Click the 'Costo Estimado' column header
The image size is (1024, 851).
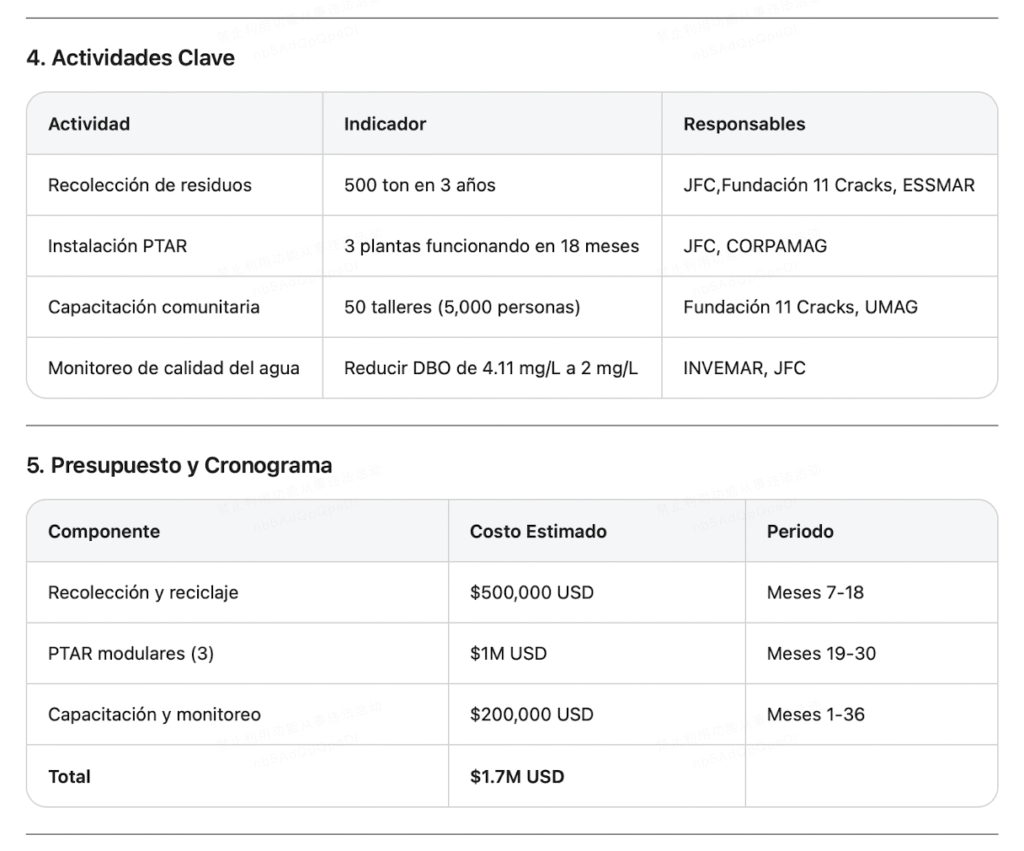(x=538, y=531)
